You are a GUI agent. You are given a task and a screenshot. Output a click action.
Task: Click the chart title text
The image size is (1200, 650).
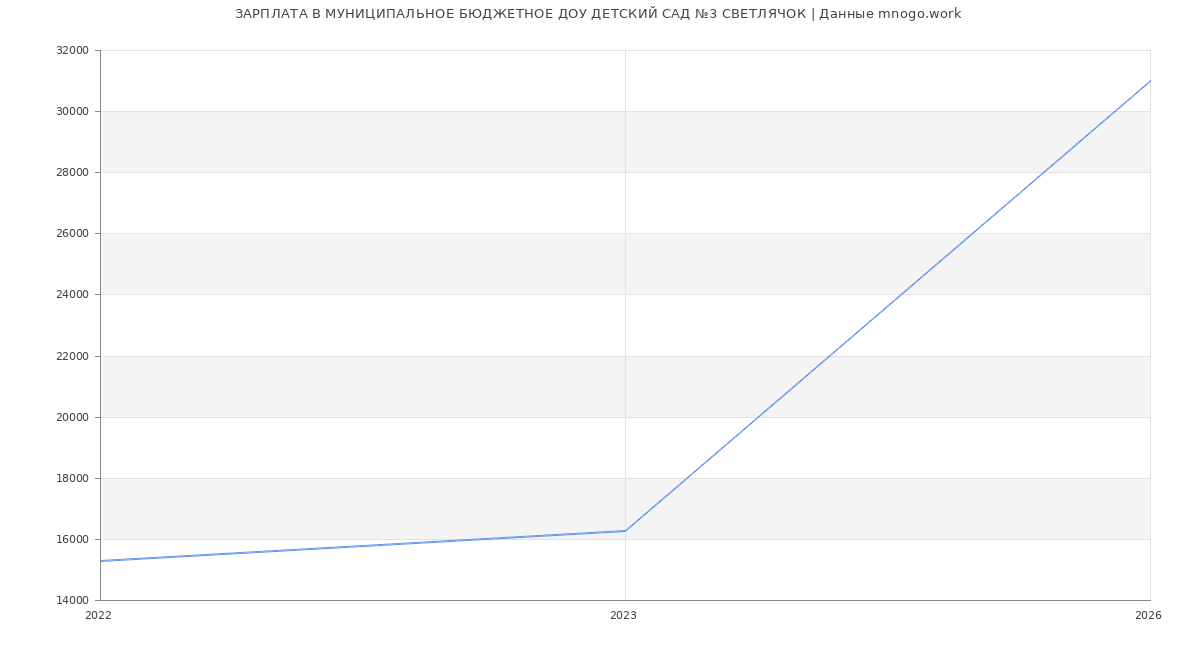pyautogui.click(x=598, y=14)
